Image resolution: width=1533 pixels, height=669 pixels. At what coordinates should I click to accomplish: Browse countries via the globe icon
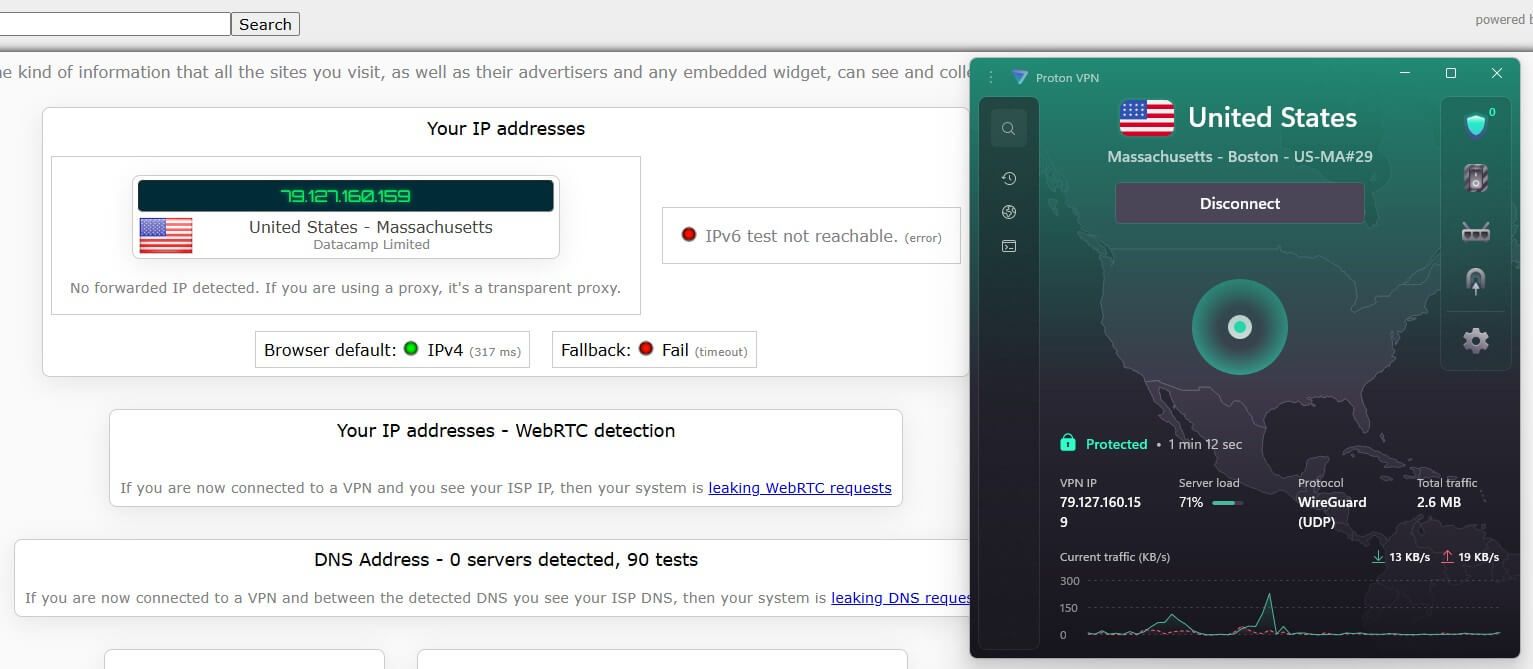[x=1008, y=212]
